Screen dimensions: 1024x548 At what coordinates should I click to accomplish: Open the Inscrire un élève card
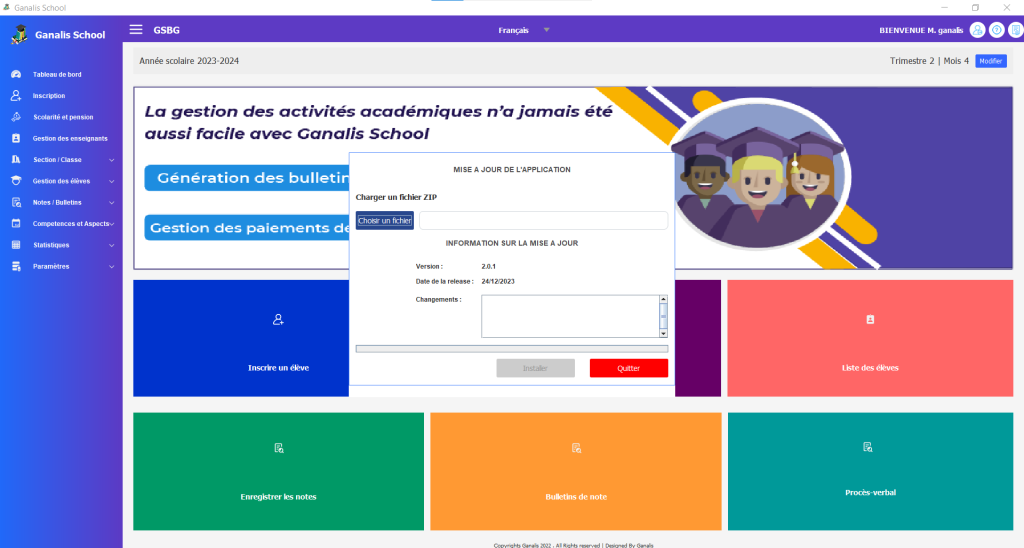tap(241, 338)
